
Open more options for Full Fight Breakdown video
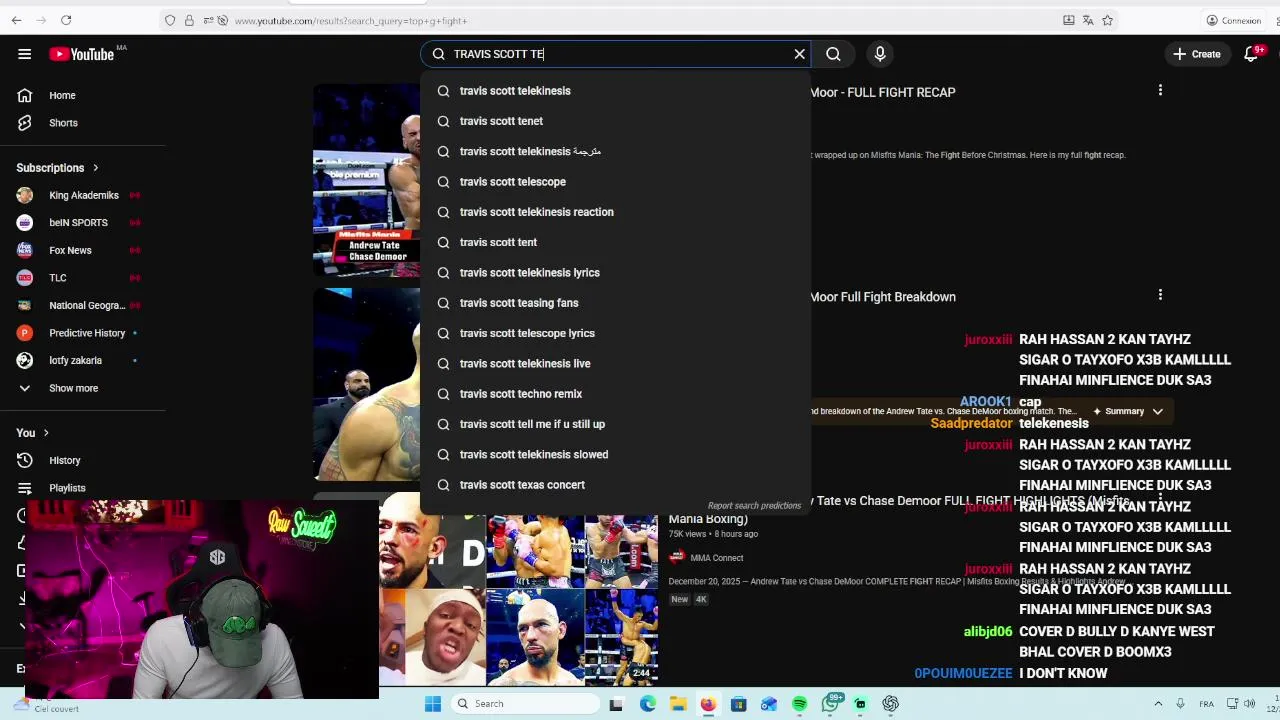[x=1160, y=295]
